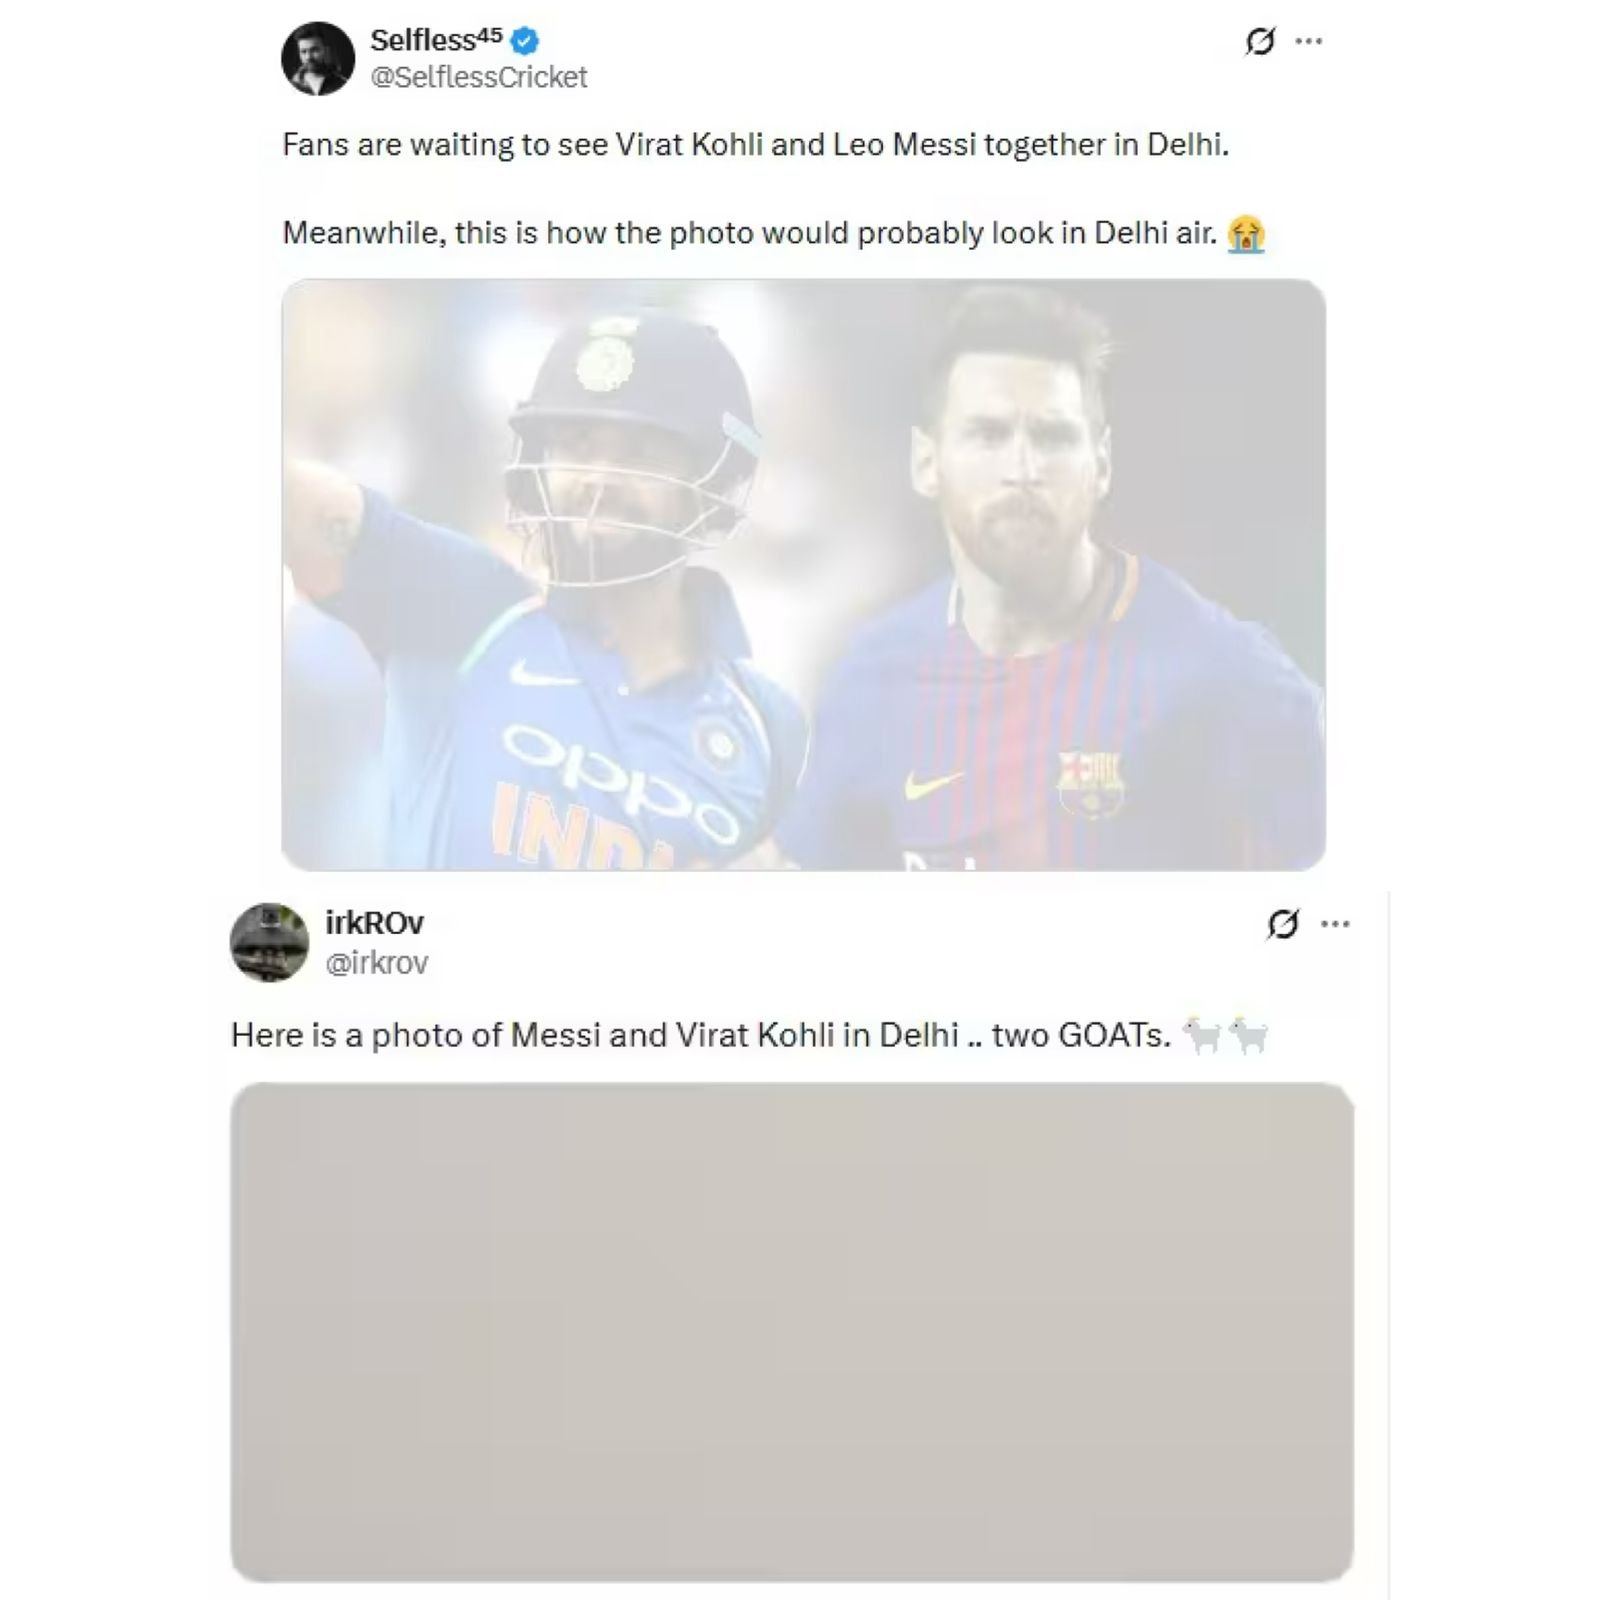Click the first goat emoji
Viewport: 1600px width, 1600px height.
pyautogui.click(x=1201, y=1034)
